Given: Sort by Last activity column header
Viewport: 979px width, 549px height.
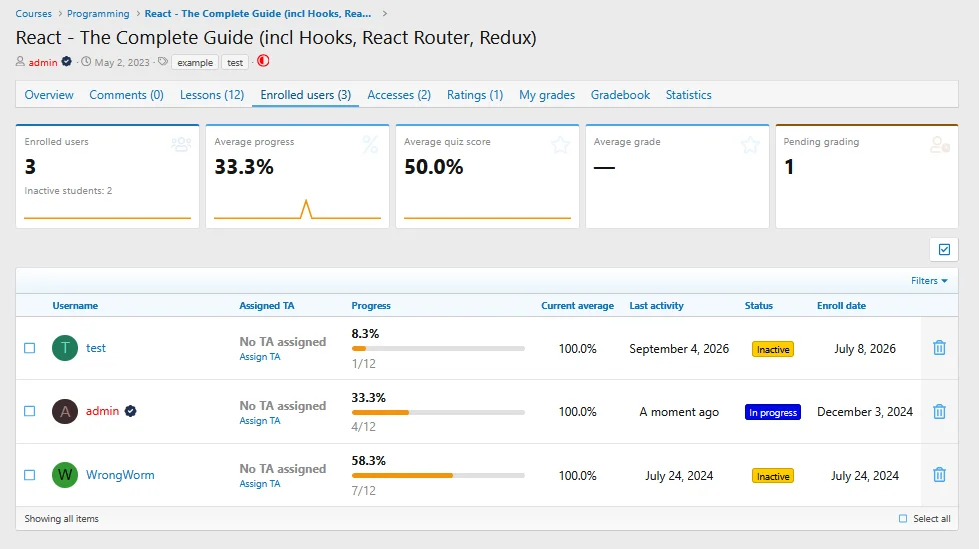Looking at the screenshot, I should coord(656,305).
